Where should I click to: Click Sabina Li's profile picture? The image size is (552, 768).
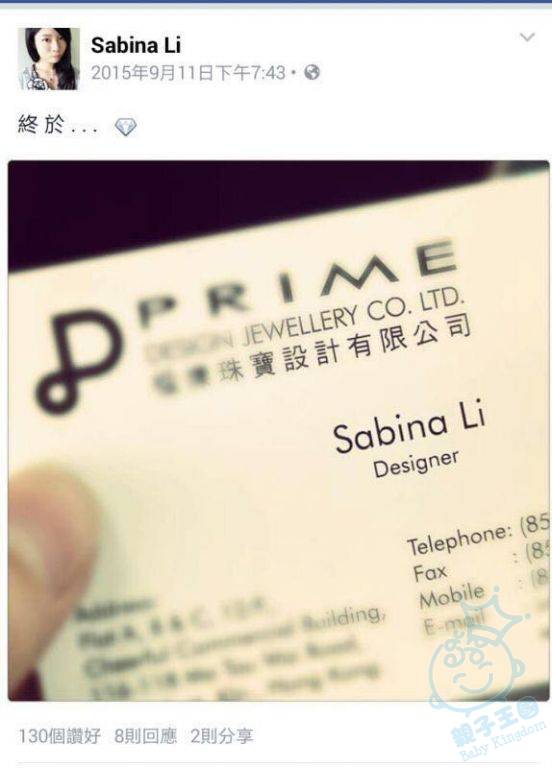pos(48,59)
